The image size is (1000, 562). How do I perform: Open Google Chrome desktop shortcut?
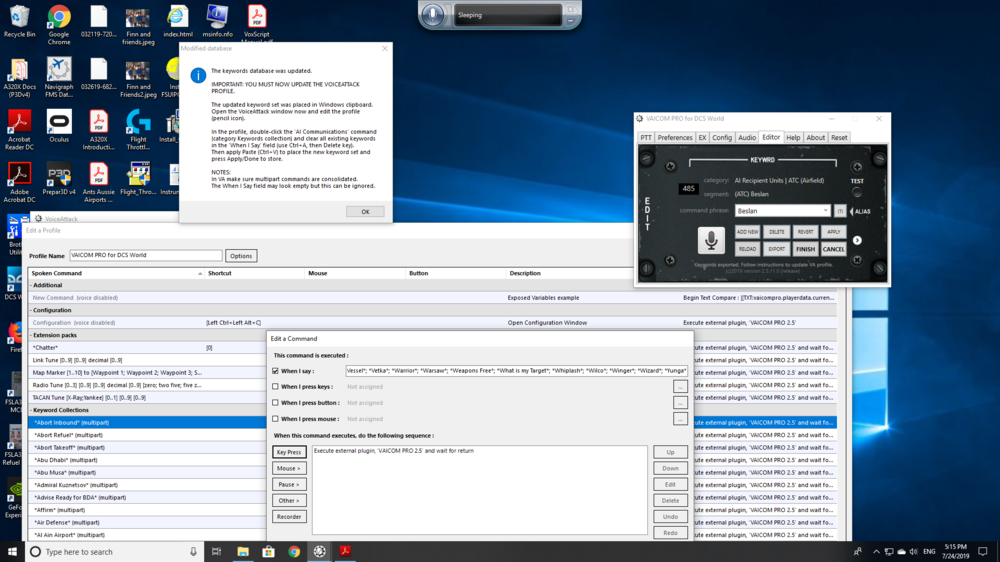(59, 18)
